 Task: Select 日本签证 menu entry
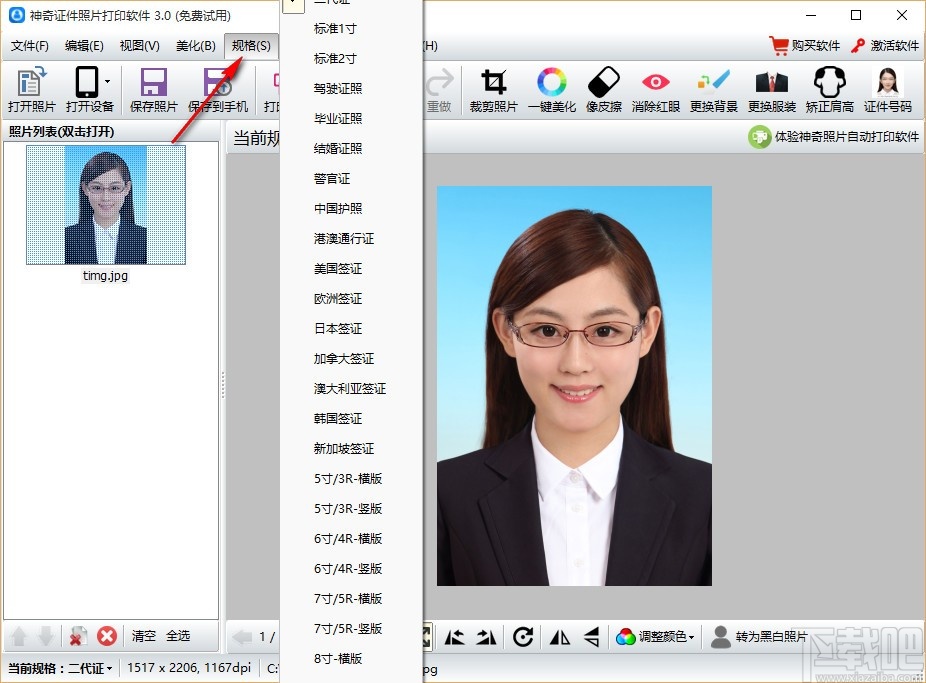click(351, 329)
